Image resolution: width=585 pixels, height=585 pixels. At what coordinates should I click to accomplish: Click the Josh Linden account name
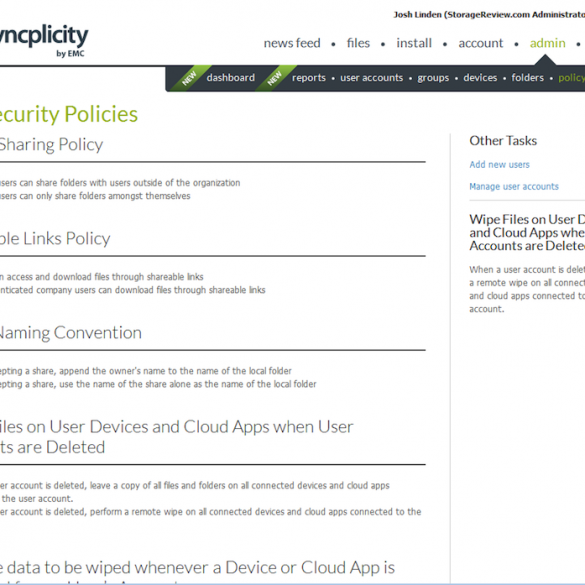tap(417, 15)
